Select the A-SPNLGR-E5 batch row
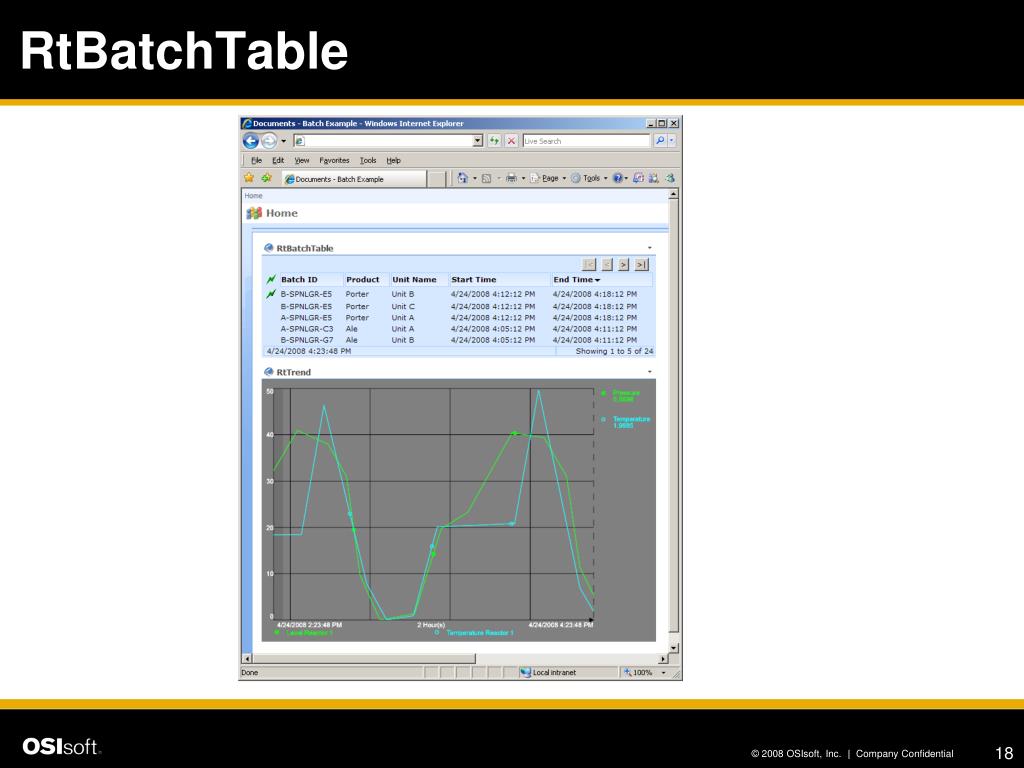Image resolution: width=1024 pixels, height=768 pixels. (x=458, y=317)
